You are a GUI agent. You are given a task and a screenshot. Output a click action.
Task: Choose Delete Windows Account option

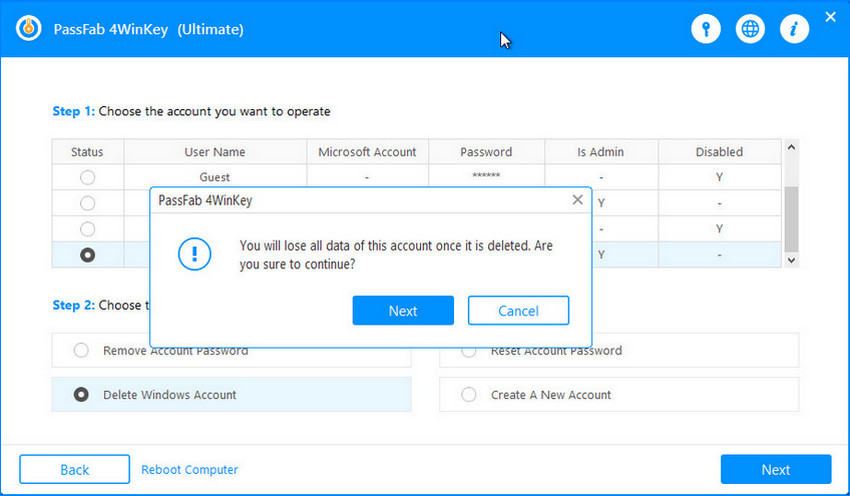pyautogui.click(x=231, y=395)
